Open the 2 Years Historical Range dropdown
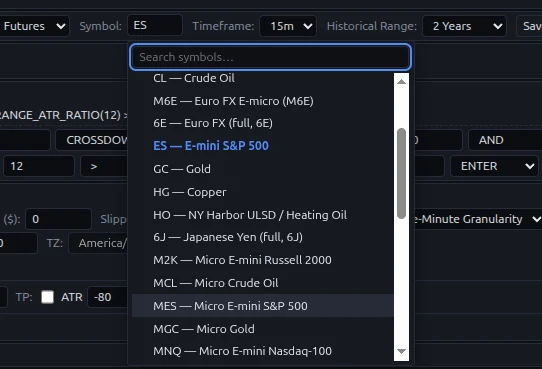The width and height of the screenshot is (542, 369). click(x=464, y=26)
